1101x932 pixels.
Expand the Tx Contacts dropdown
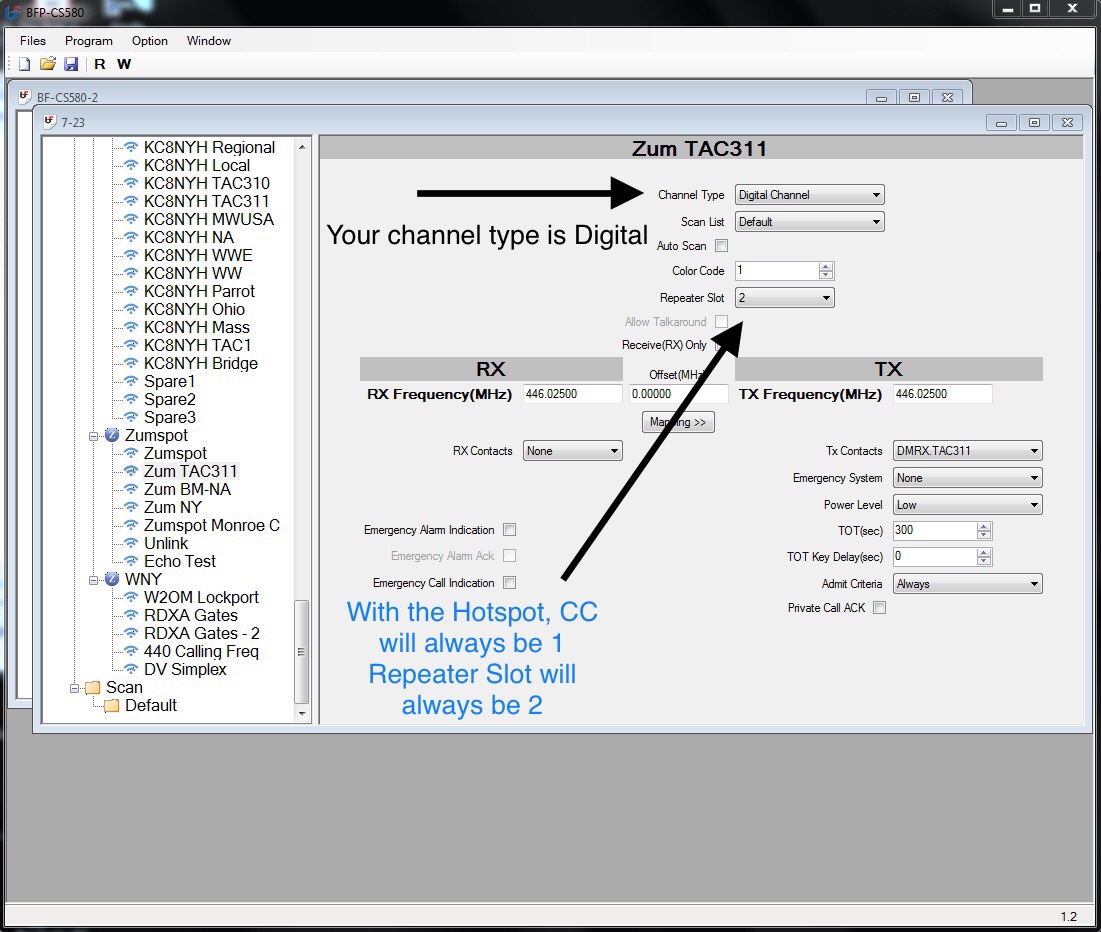pos(967,451)
